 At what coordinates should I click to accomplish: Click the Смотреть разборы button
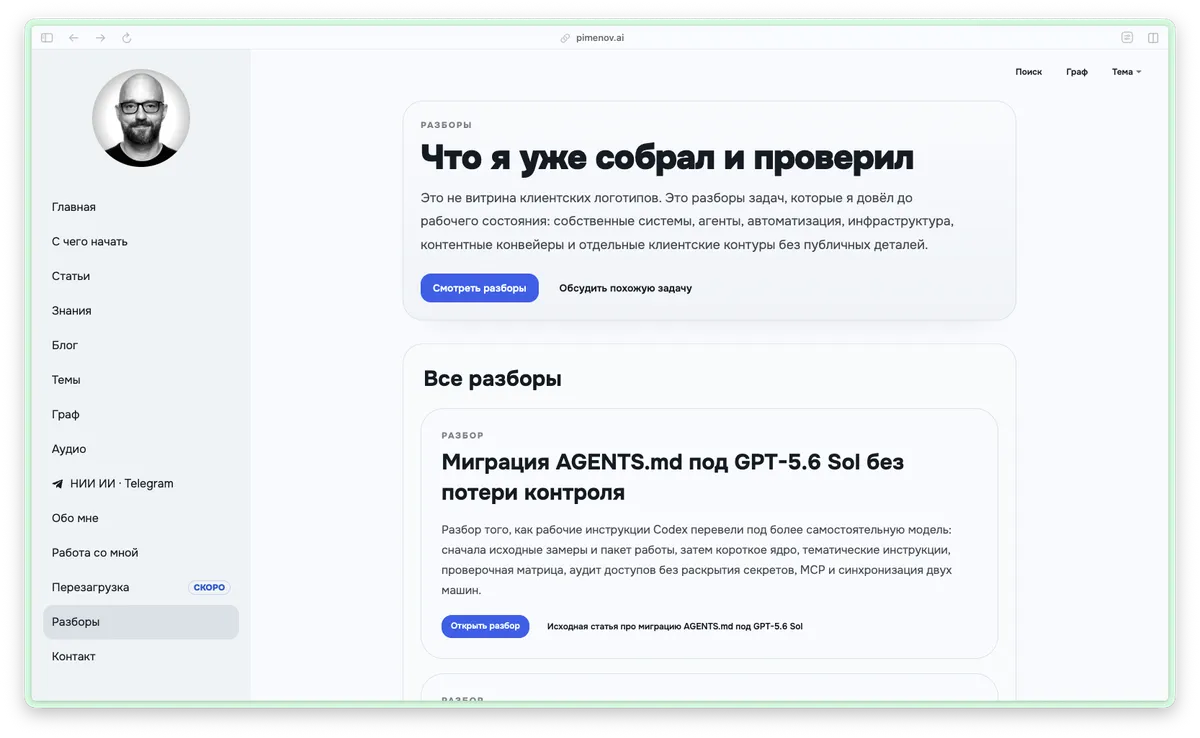pyautogui.click(x=479, y=288)
